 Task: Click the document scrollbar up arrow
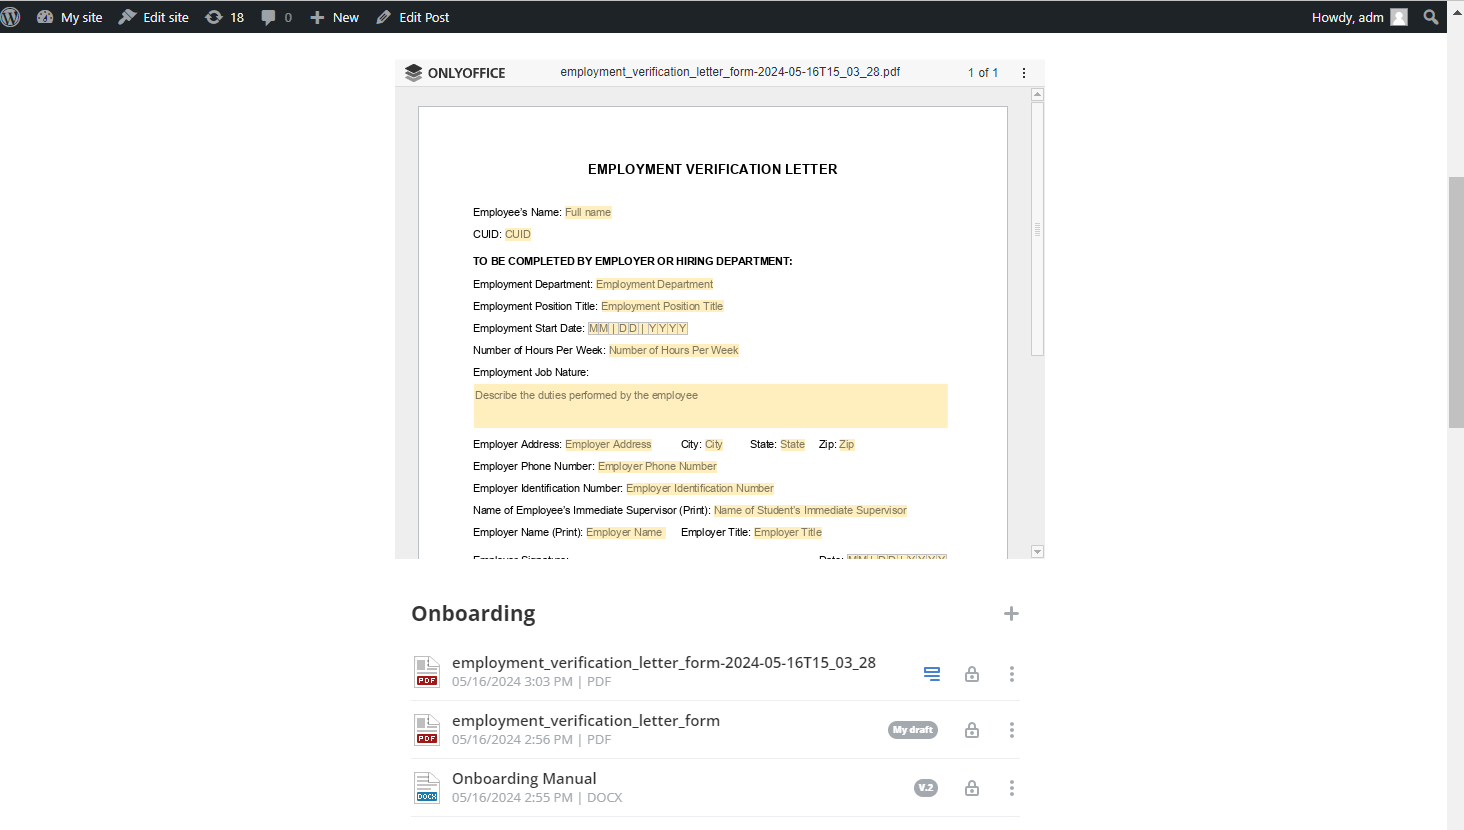click(x=1038, y=95)
